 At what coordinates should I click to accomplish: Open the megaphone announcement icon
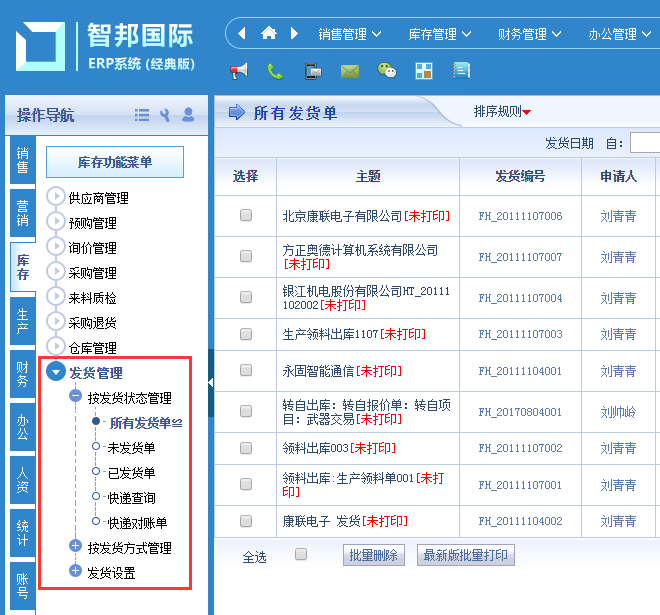239,71
